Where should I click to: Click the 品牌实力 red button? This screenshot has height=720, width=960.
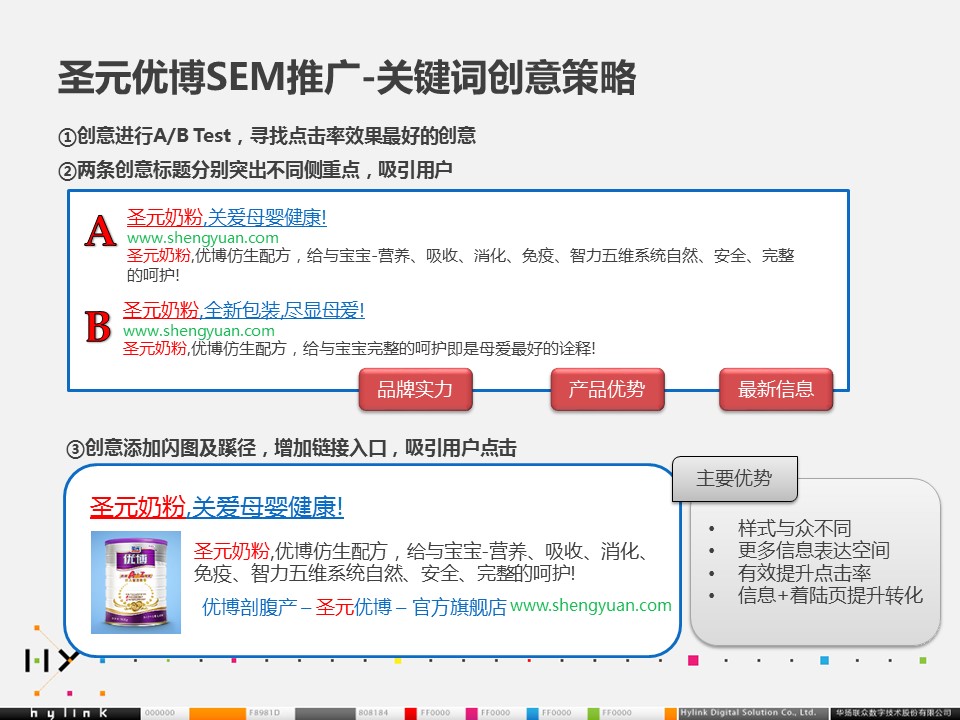coord(415,389)
